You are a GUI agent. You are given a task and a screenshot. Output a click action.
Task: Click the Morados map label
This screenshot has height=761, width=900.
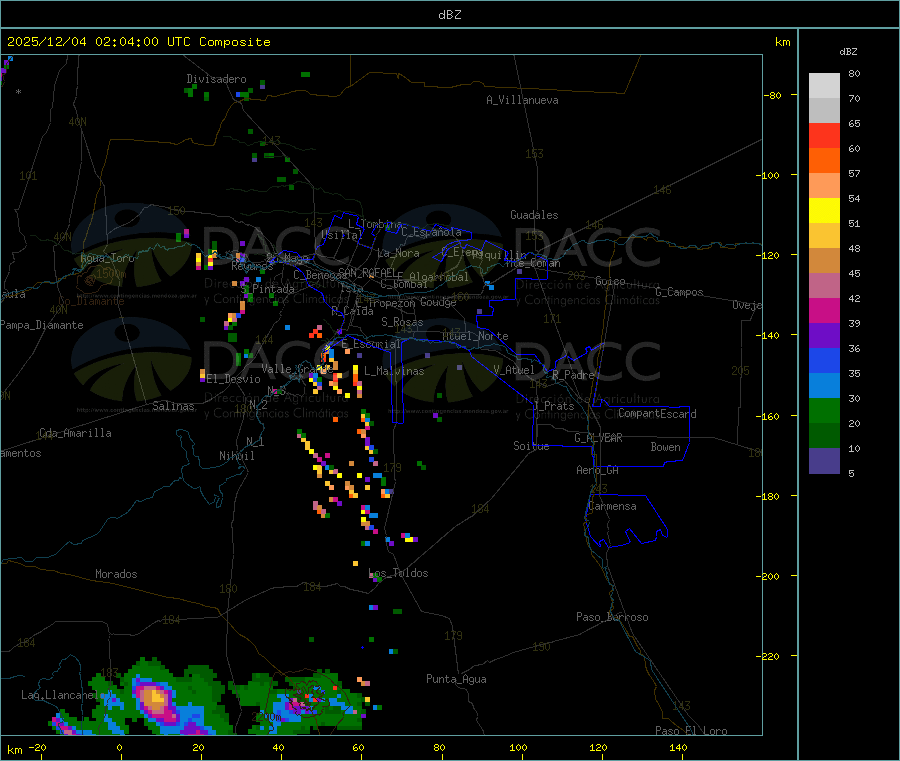coord(117,574)
